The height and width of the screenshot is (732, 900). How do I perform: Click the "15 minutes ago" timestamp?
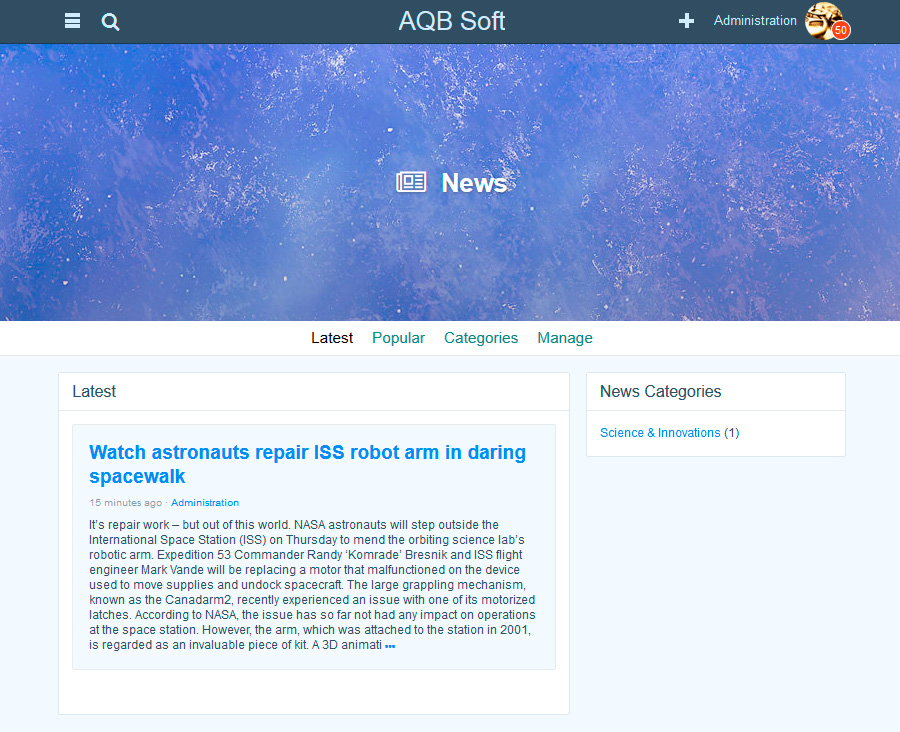point(125,503)
